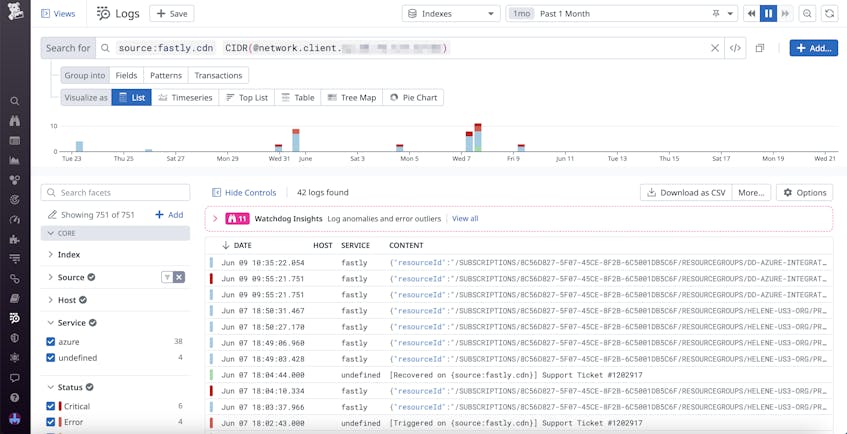The height and width of the screenshot is (434, 847).
Task: Open the metrics chart sidebar icon
Action: click(x=15, y=161)
